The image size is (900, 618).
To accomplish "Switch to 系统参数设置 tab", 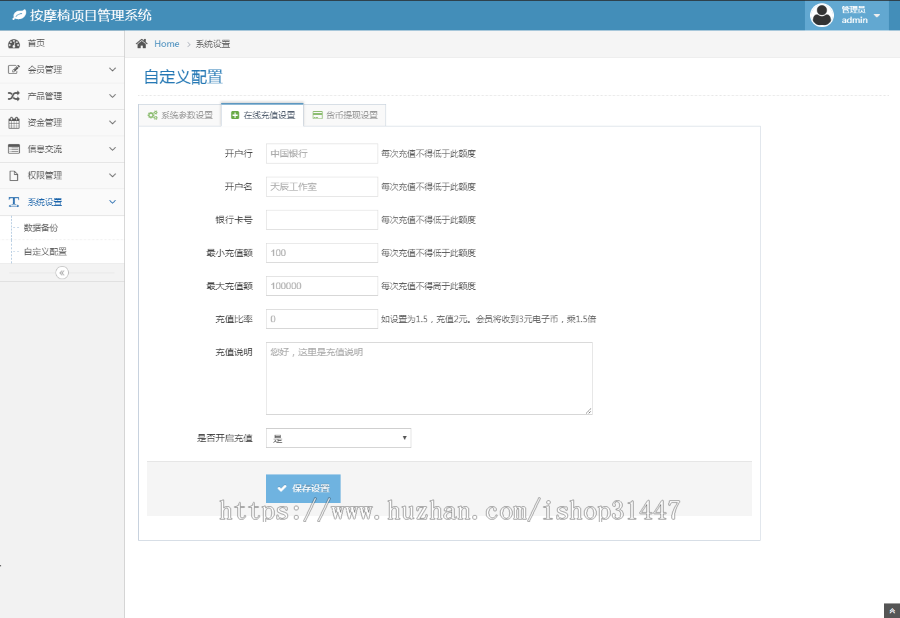I will click(180, 115).
